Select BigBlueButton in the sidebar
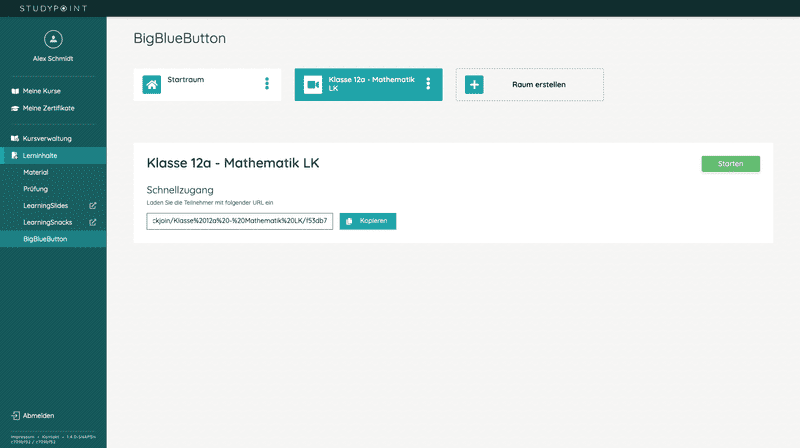The width and height of the screenshot is (800, 448). pyautogui.click(x=45, y=239)
